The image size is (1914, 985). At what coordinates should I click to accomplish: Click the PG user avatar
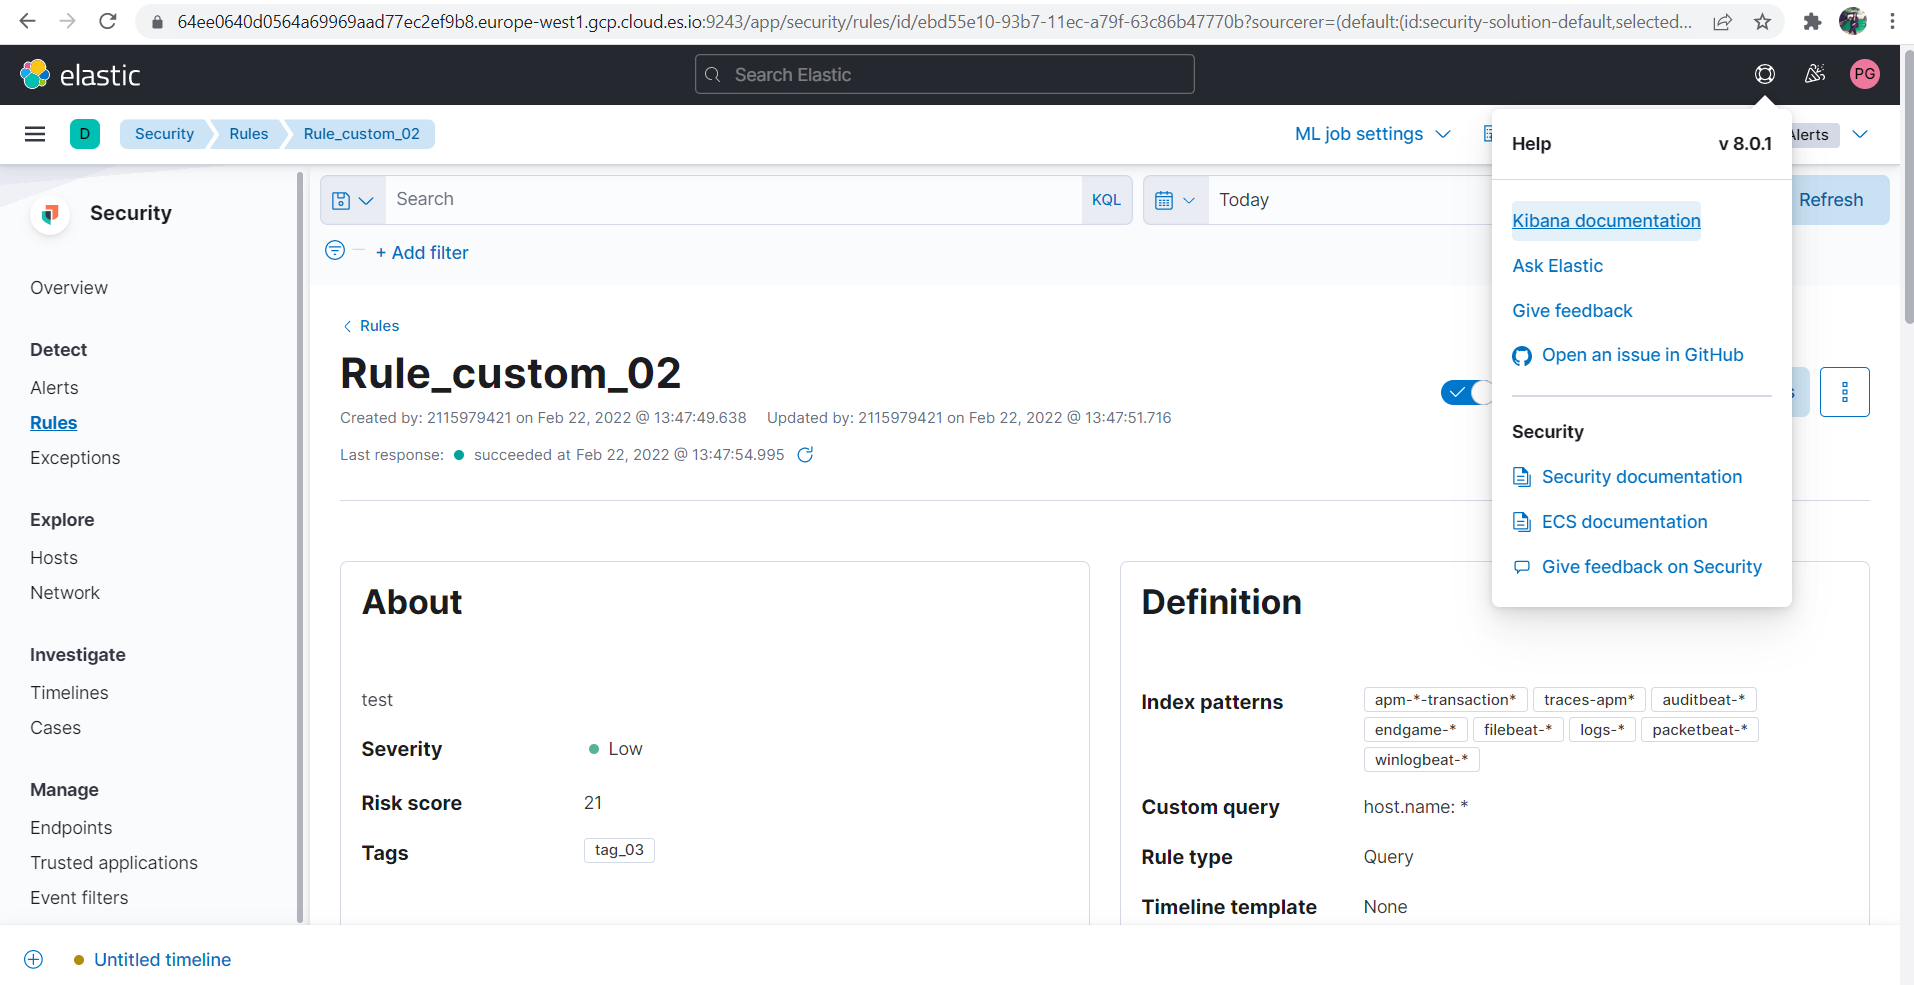(x=1864, y=74)
